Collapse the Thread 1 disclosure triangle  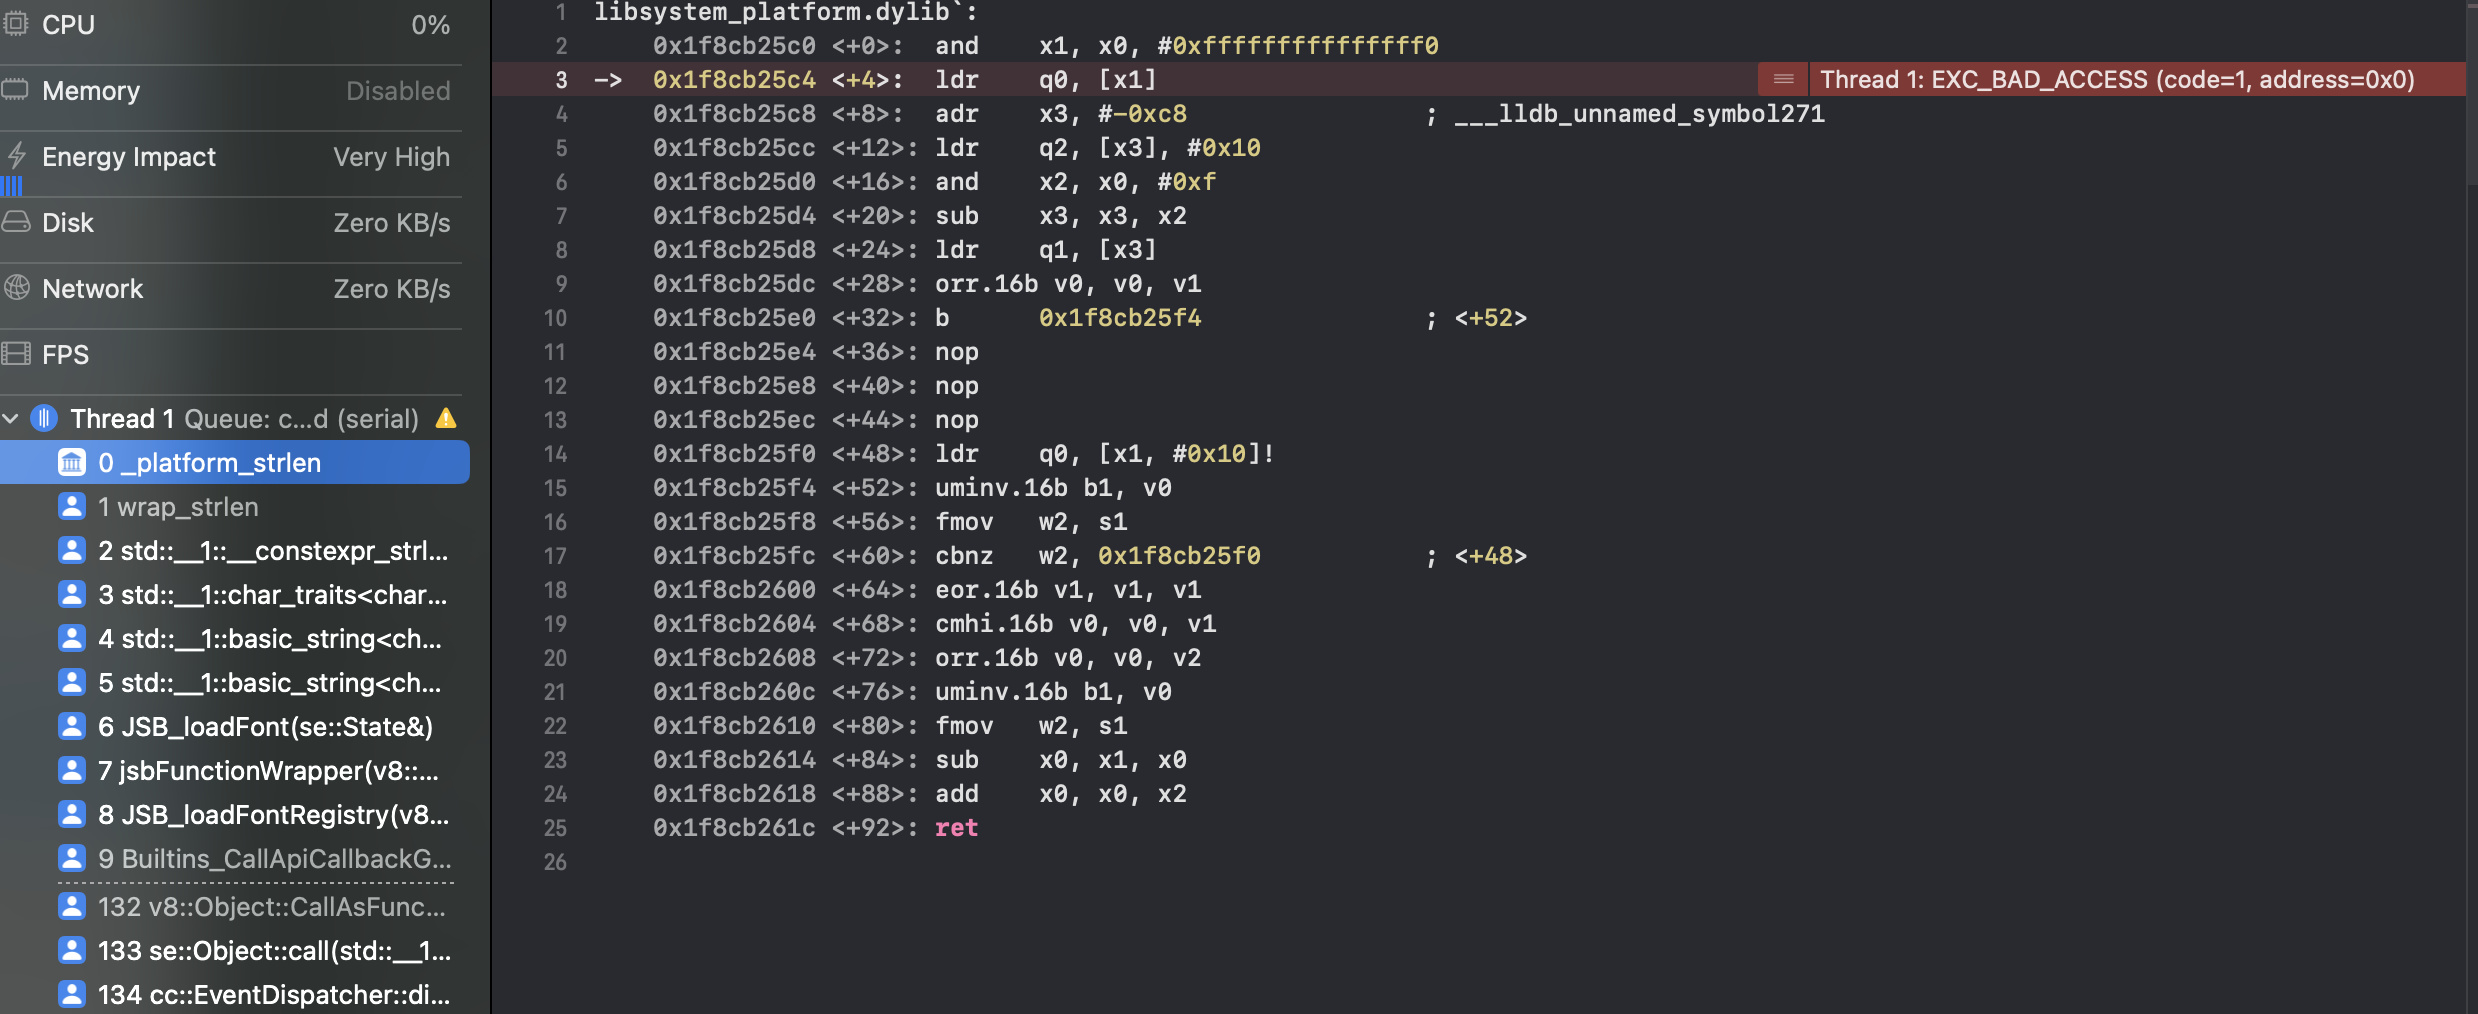[x=11, y=419]
